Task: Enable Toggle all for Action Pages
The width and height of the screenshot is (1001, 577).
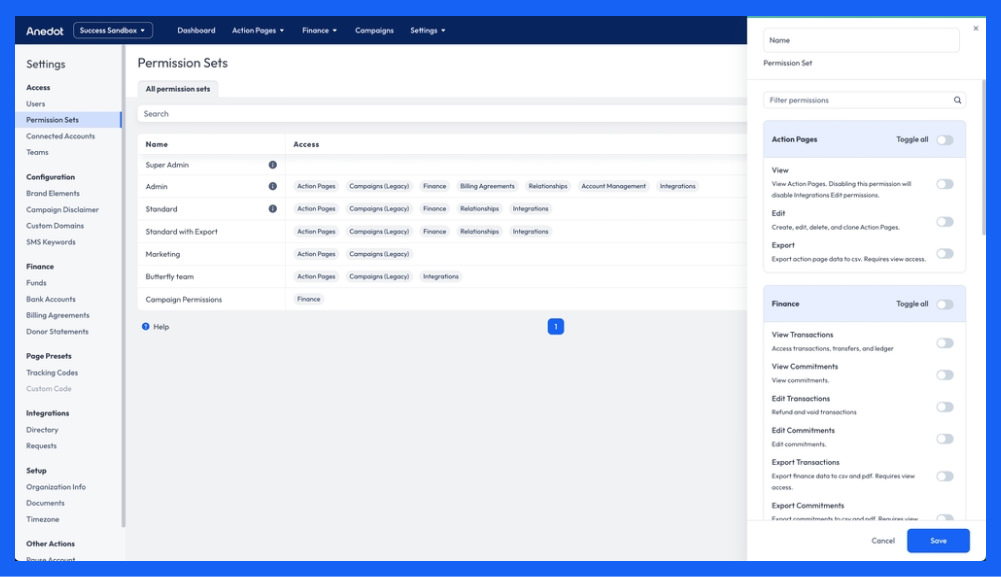Action: coord(946,141)
